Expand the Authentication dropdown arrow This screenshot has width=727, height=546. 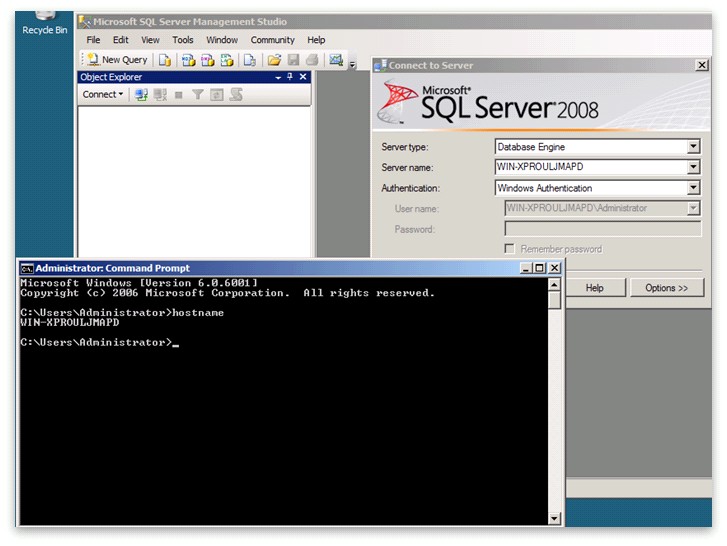[693, 188]
